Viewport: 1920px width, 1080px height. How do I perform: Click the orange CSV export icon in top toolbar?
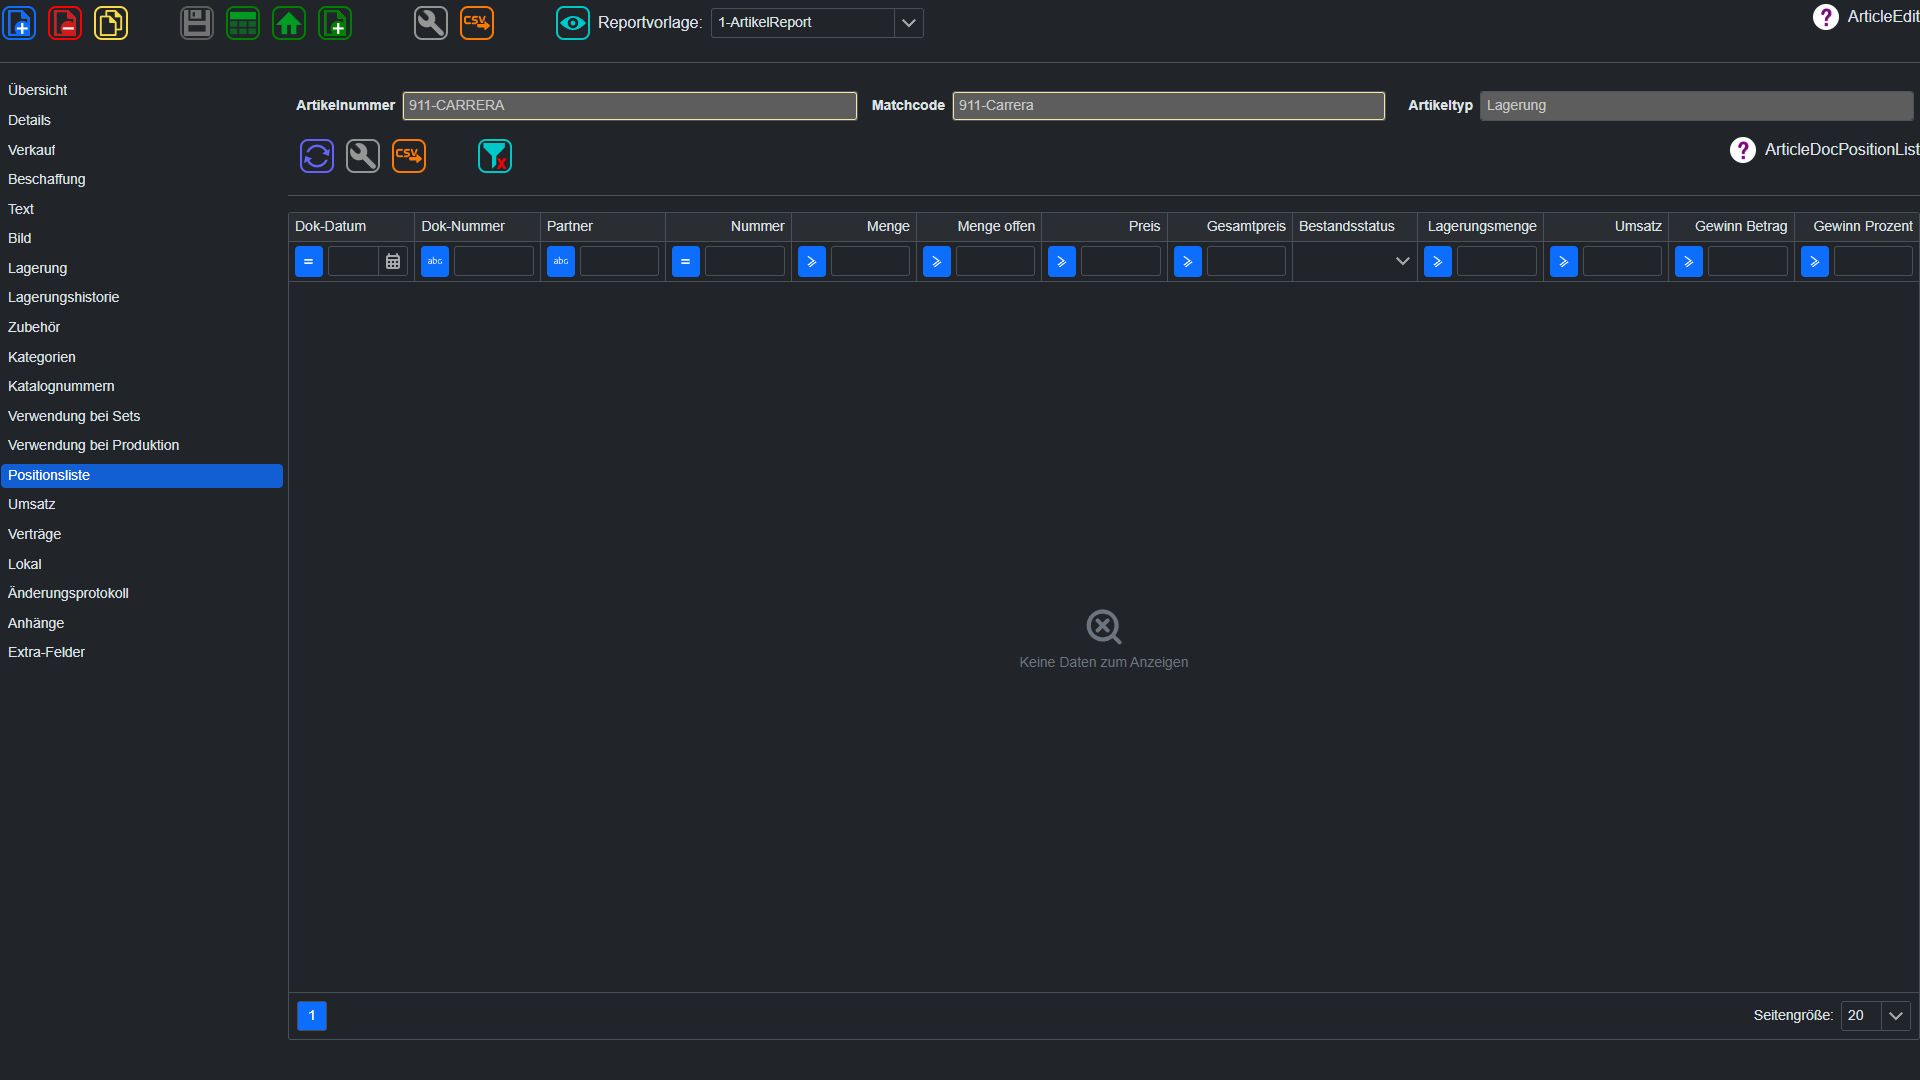click(x=477, y=22)
